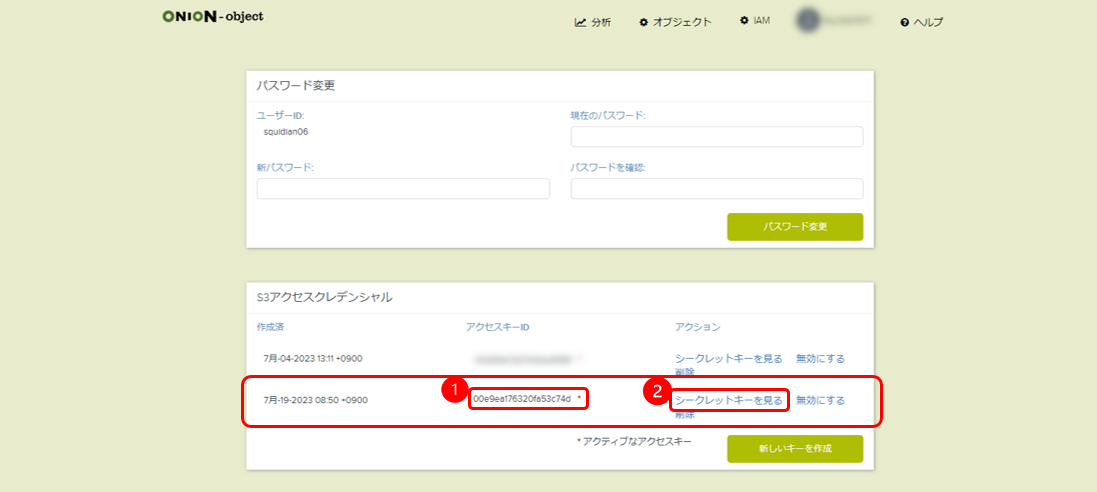Click the question mark help icon
1097x492 pixels.
904,22
